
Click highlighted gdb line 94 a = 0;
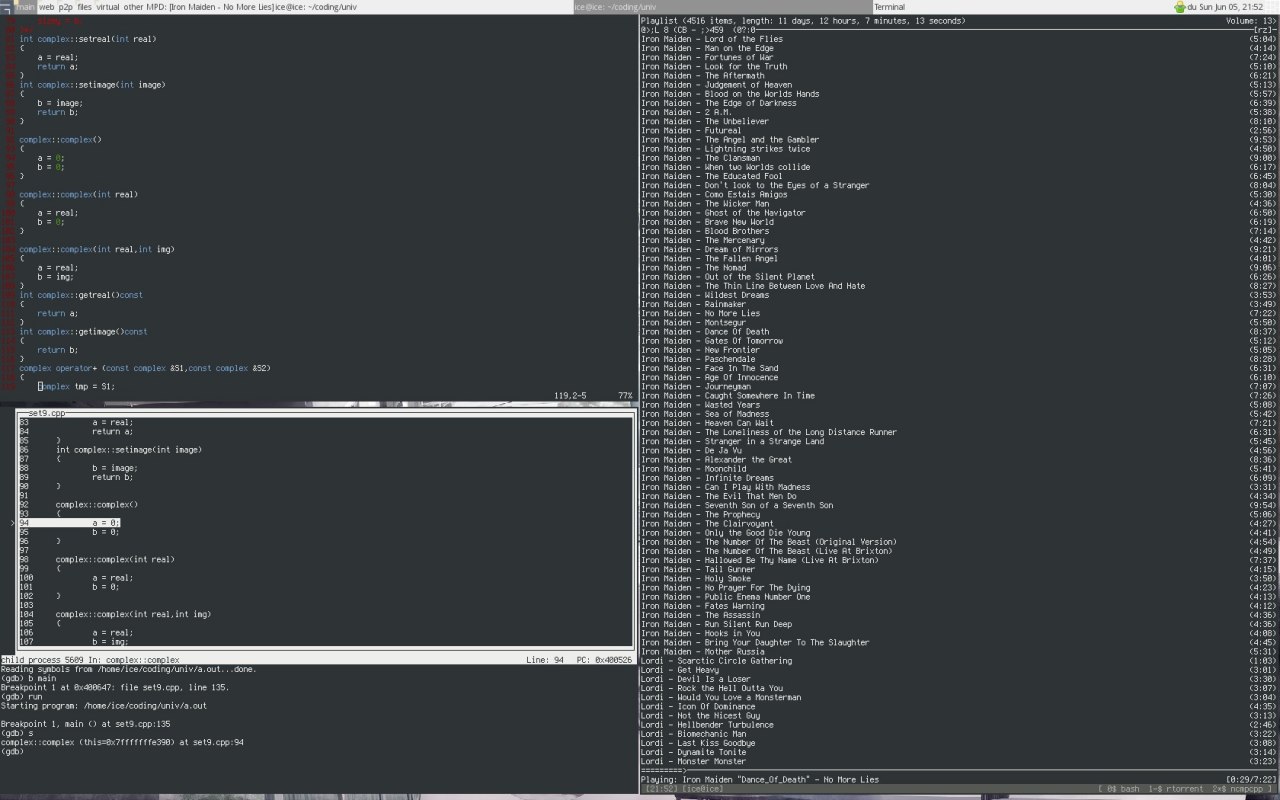70,523
